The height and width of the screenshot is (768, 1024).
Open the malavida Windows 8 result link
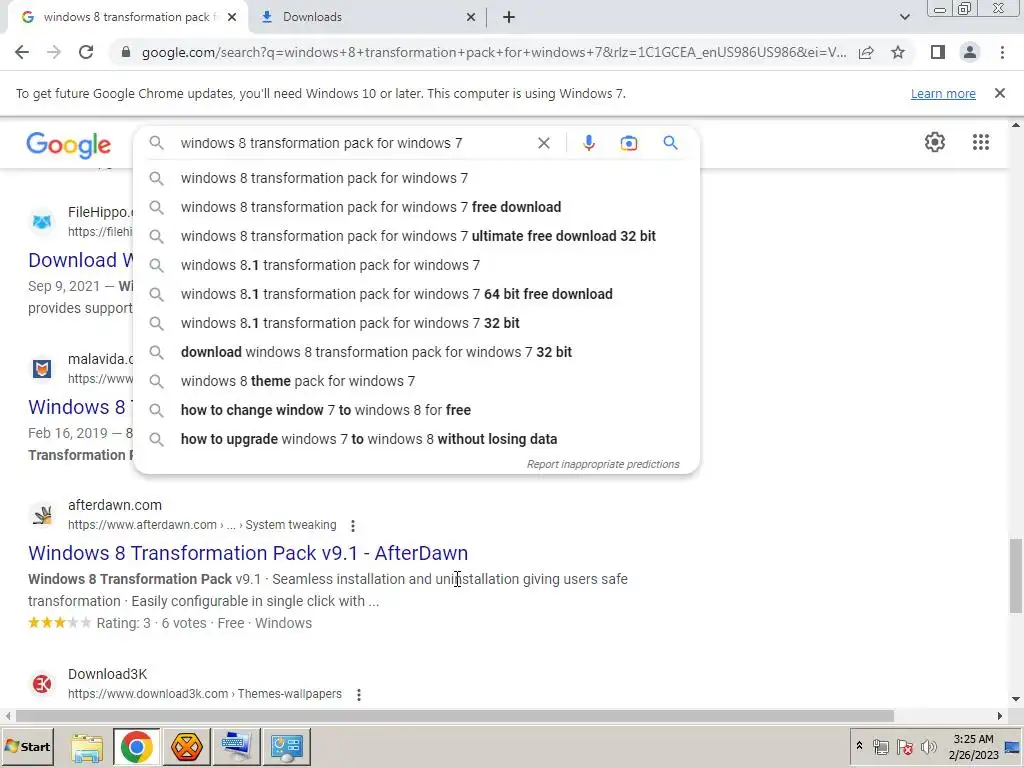[80, 407]
